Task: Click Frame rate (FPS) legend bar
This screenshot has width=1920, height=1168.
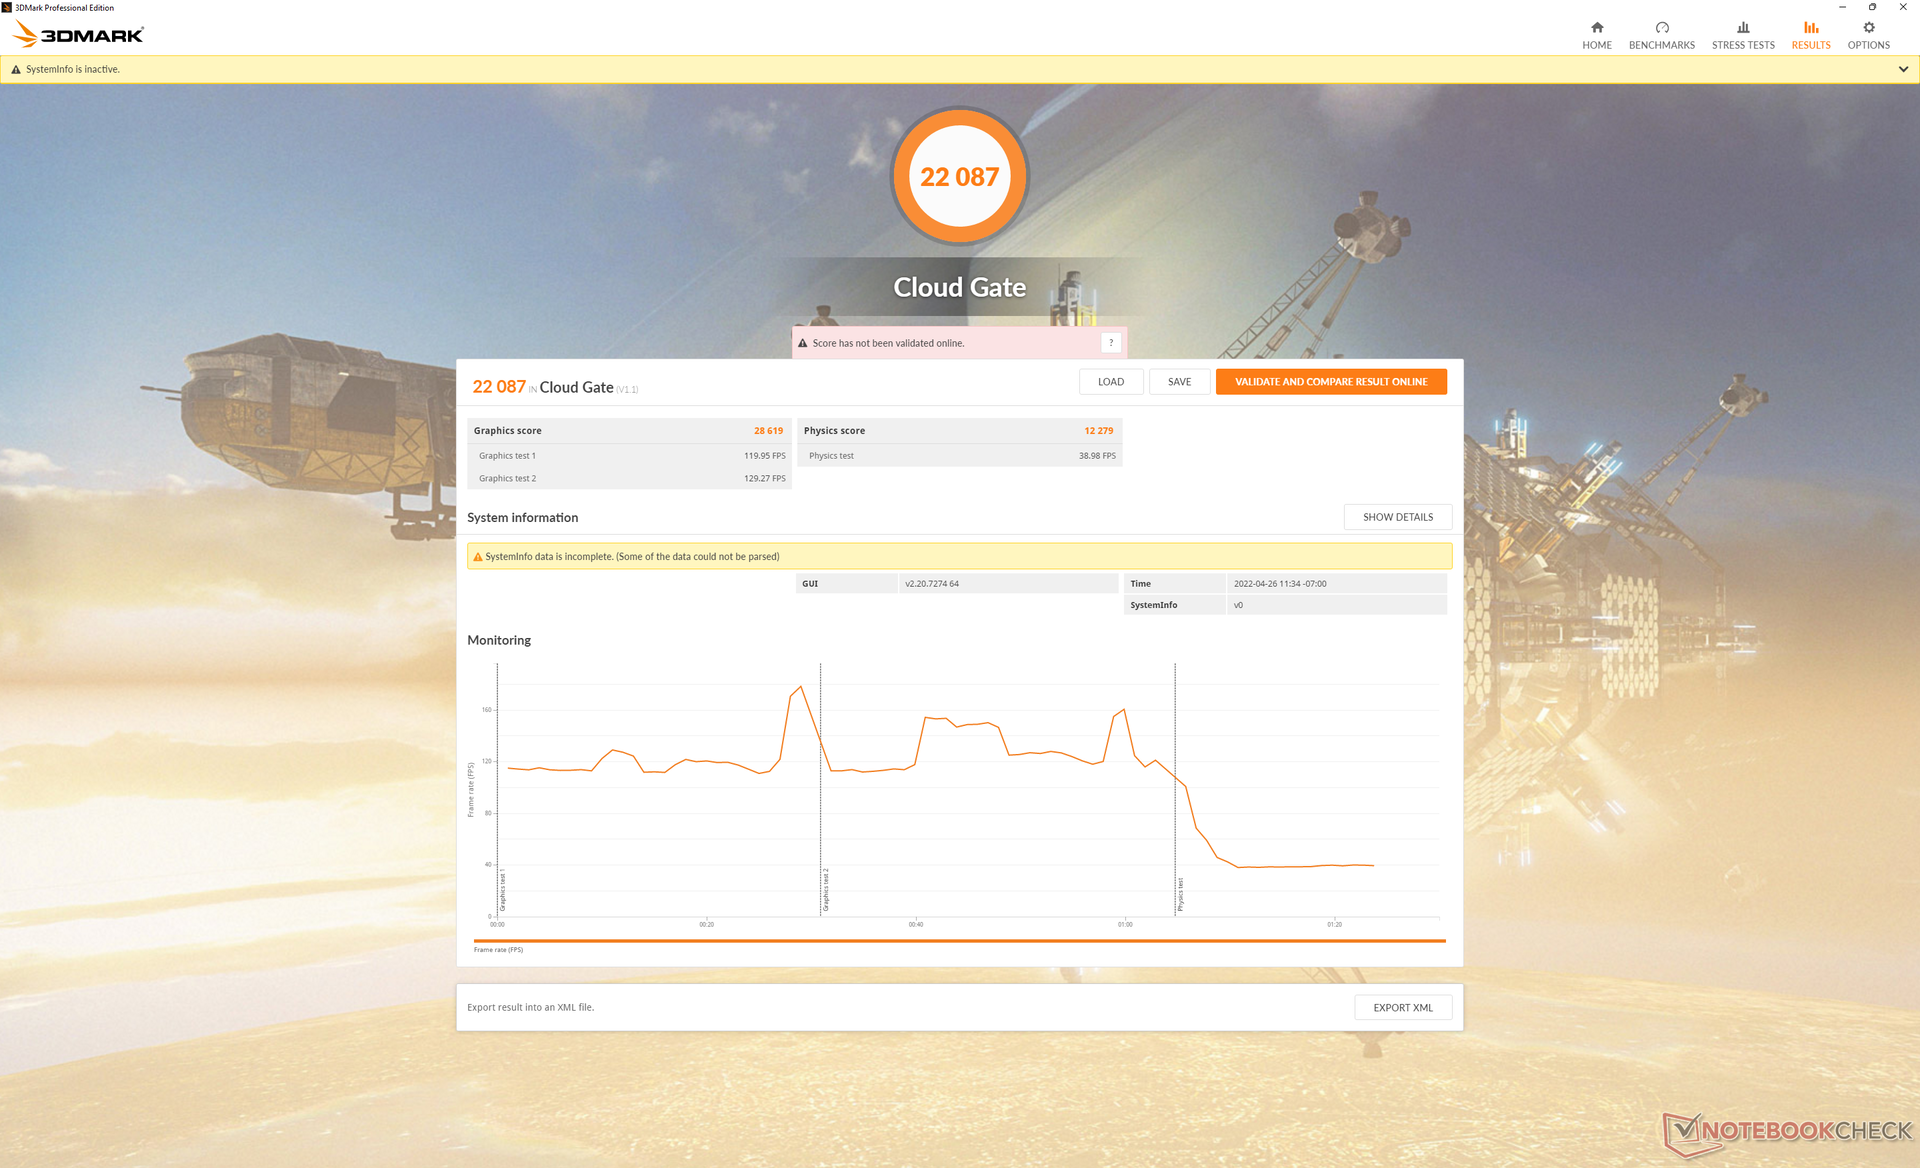Action: (958, 941)
